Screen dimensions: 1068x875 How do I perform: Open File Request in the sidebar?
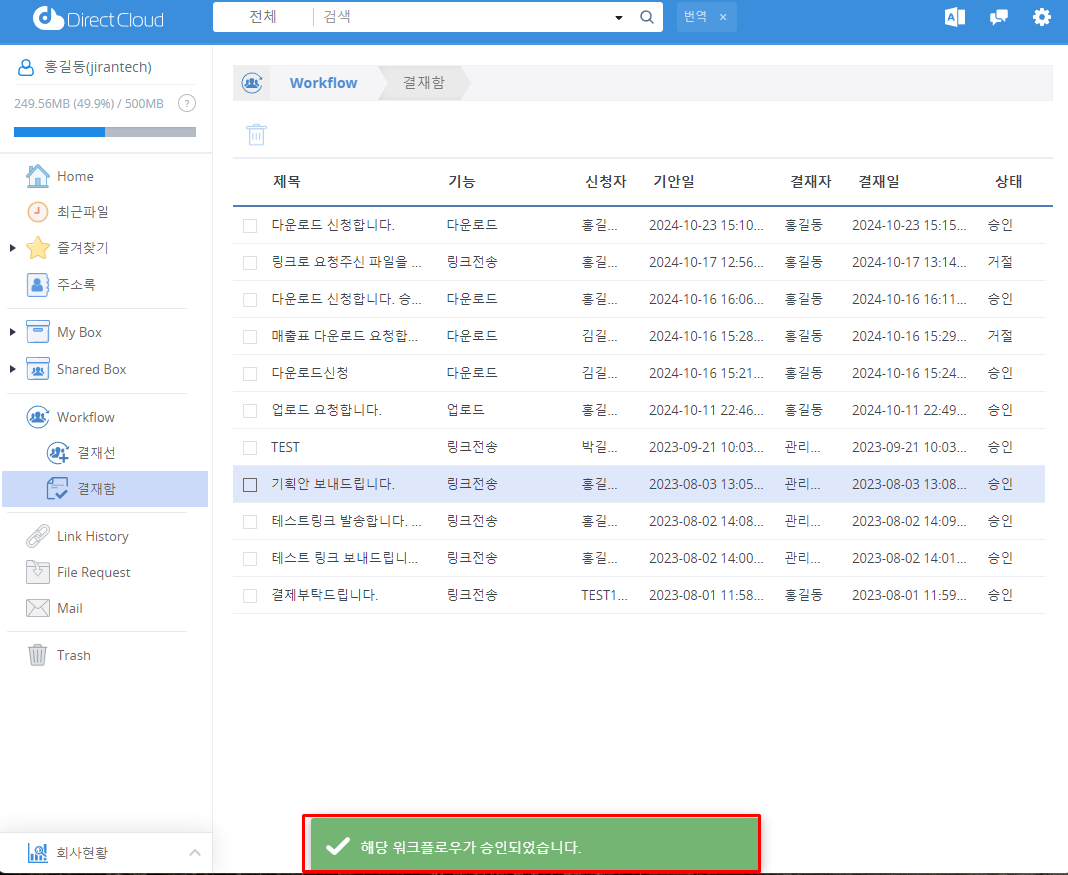(93, 572)
